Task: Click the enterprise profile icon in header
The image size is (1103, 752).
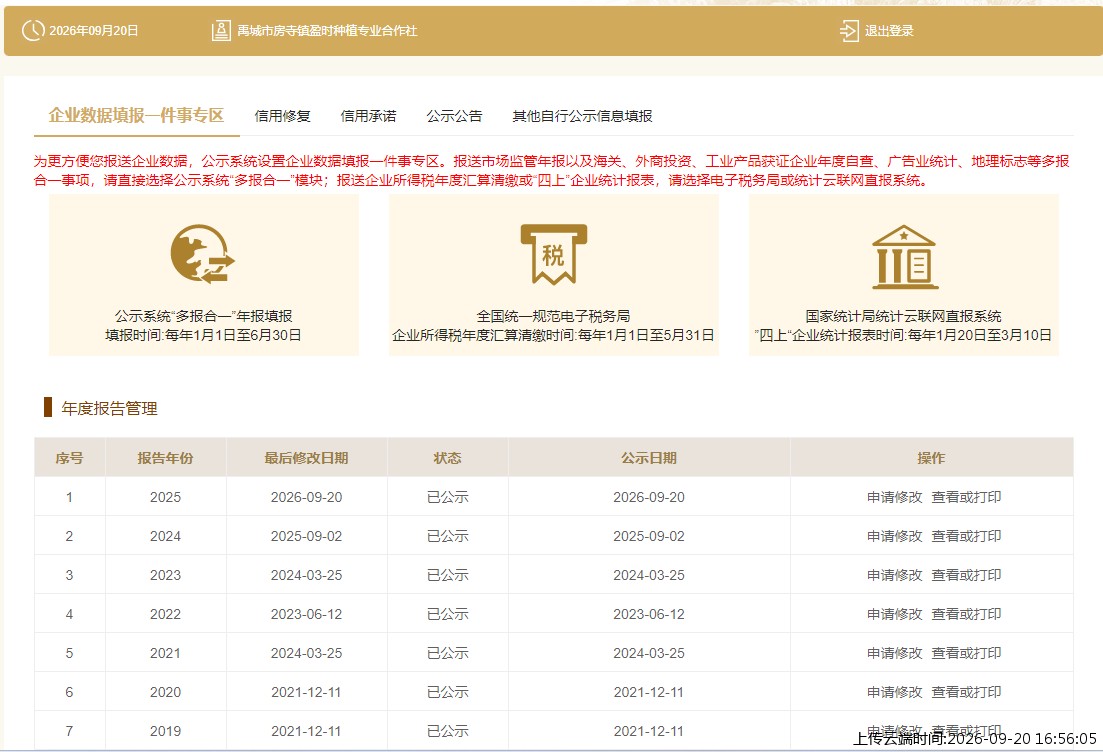Action: [221, 30]
